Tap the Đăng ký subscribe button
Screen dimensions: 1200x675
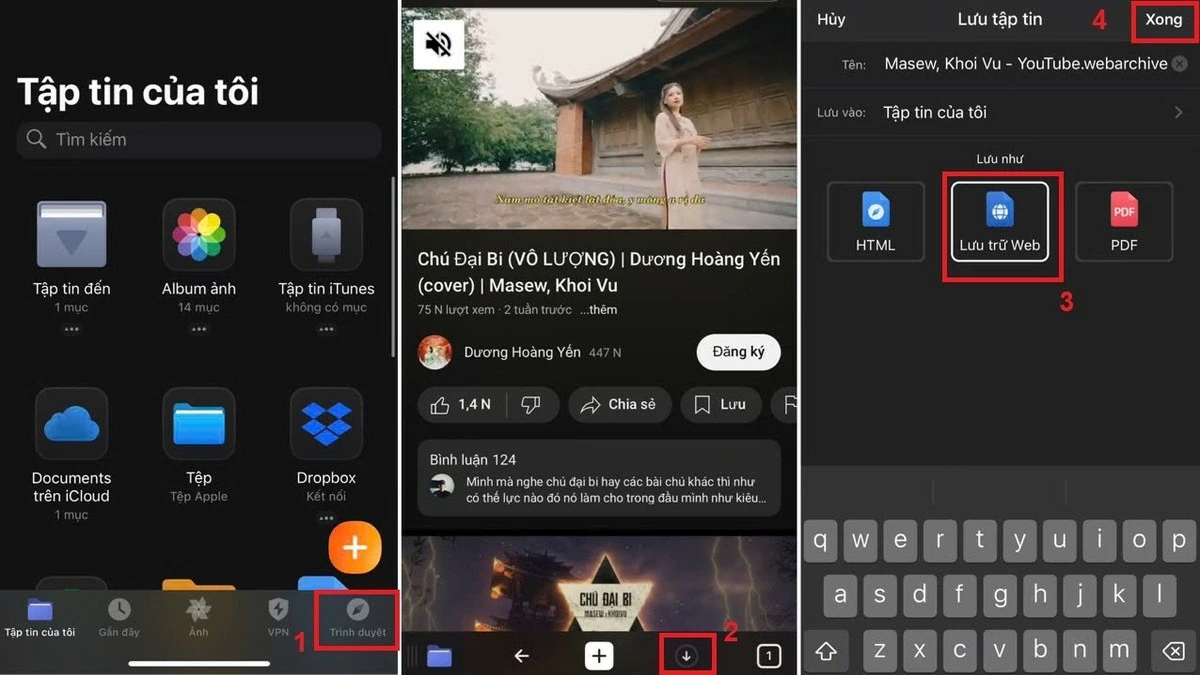click(738, 352)
